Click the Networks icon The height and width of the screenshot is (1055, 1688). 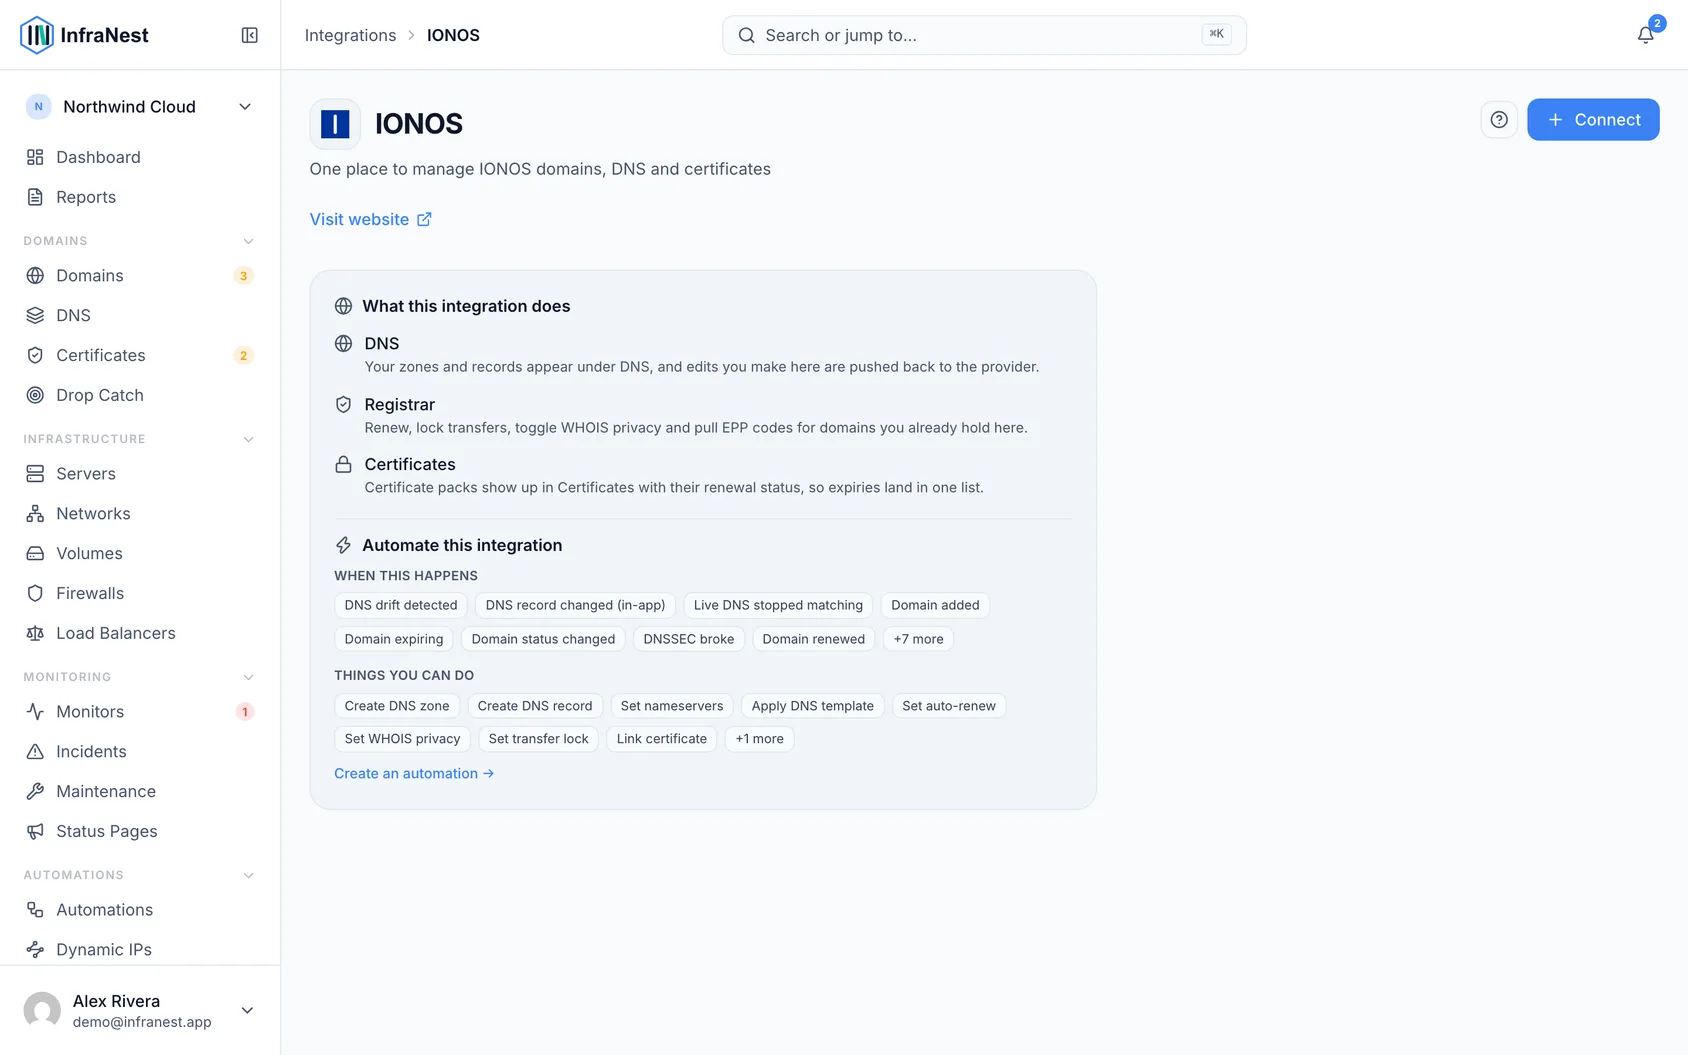pos(35,513)
